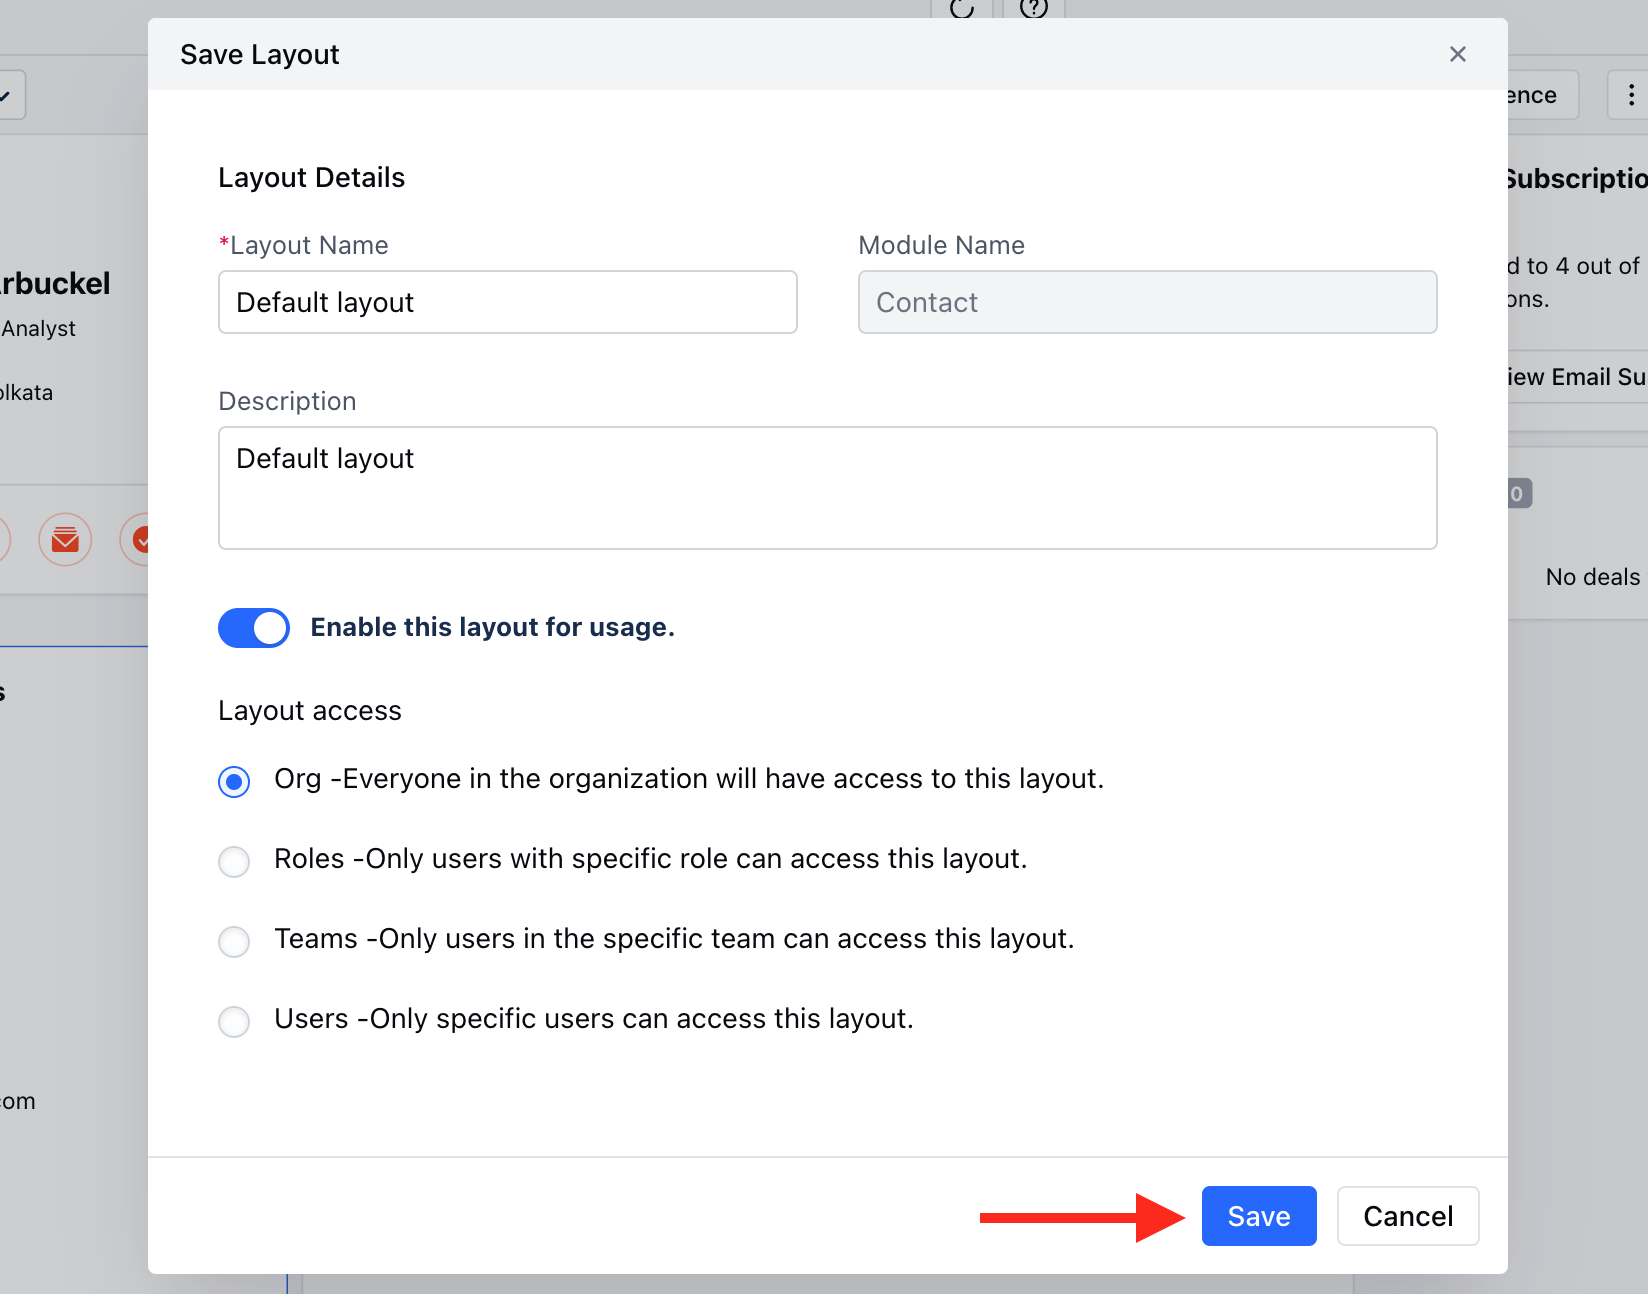Select the Users layout access radio button
The width and height of the screenshot is (1648, 1294).
point(234,1021)
